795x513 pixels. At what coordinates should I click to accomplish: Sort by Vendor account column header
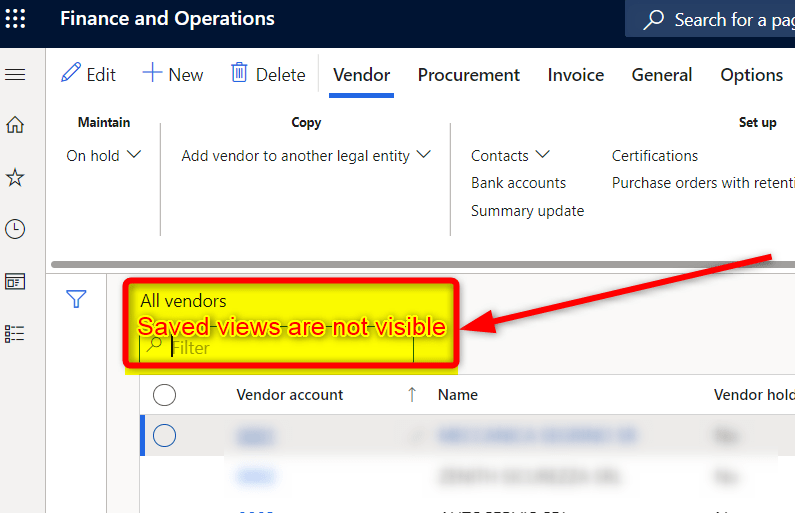(289, 395)
